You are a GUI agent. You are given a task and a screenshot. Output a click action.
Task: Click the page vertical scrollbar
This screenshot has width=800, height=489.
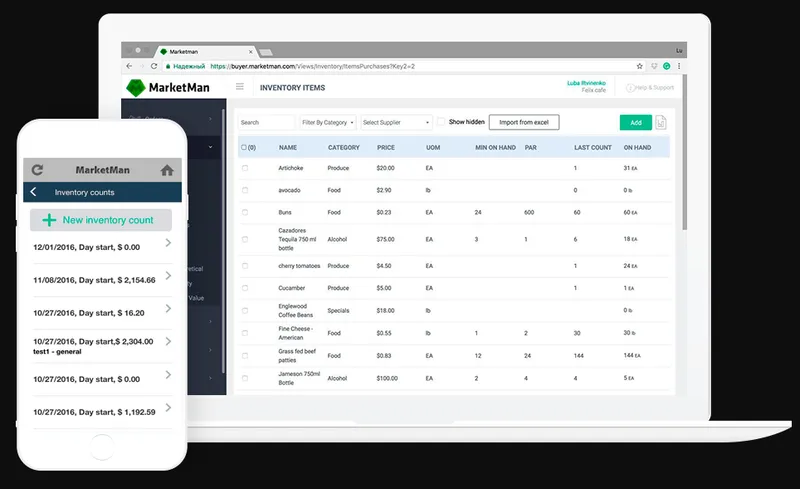pyautogui.click(x=685, y=152)
